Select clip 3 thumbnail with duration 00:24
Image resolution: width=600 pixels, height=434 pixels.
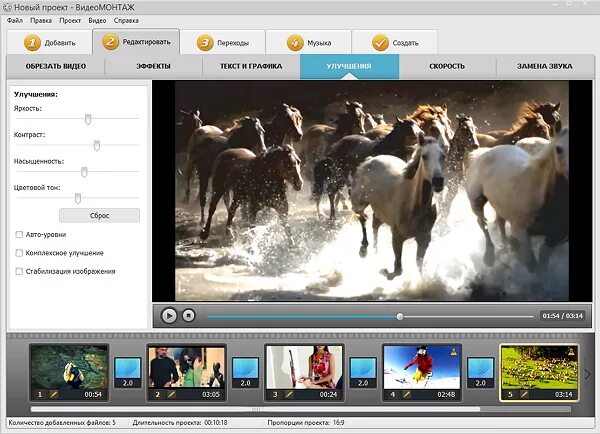tap(304, 373)
